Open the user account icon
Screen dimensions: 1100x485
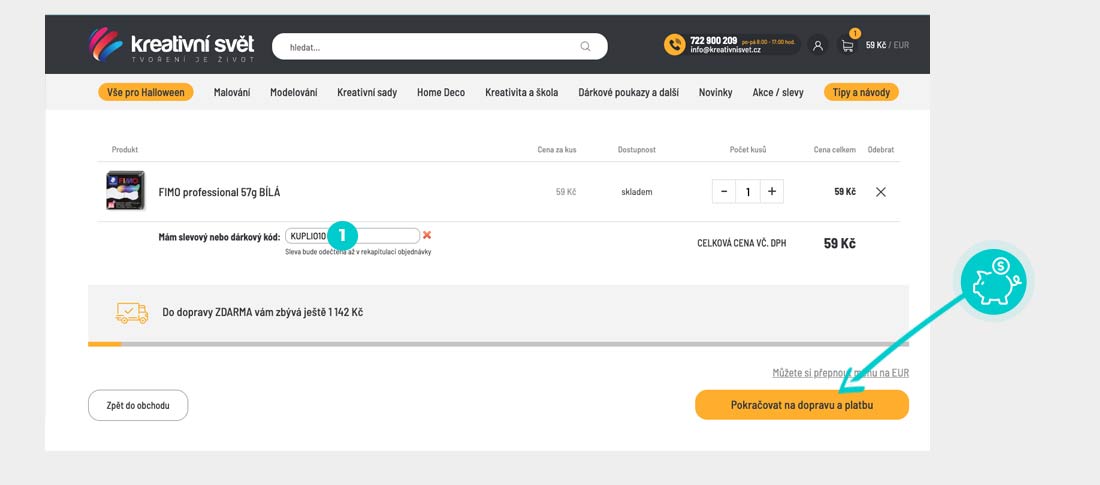click(818, 45)
